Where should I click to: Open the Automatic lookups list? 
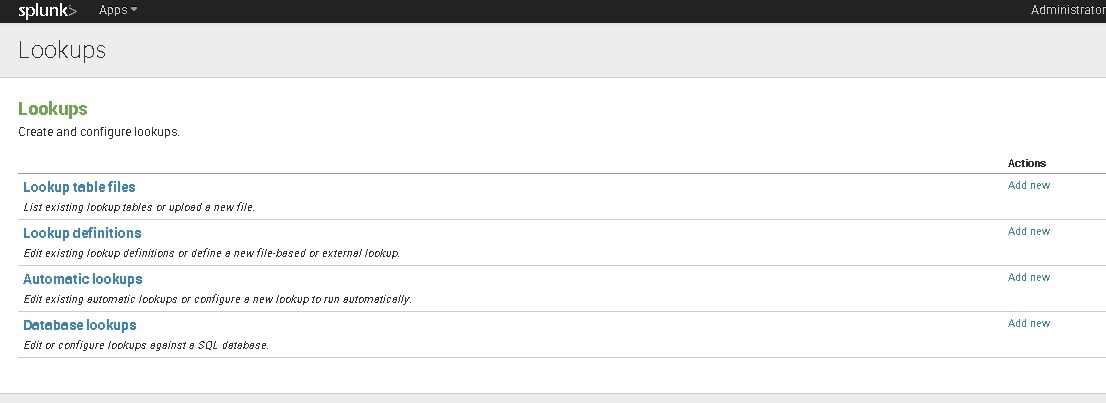click(83, 279)
